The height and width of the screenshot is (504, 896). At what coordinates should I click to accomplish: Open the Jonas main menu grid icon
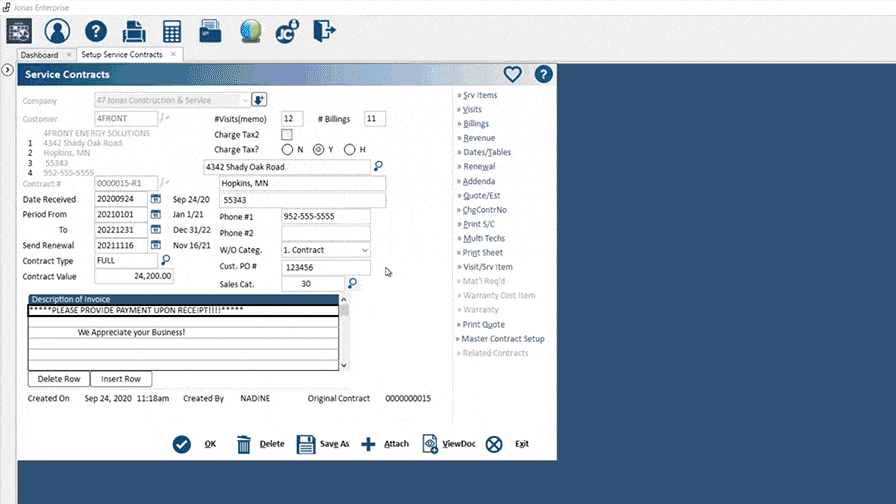point(19,31)
